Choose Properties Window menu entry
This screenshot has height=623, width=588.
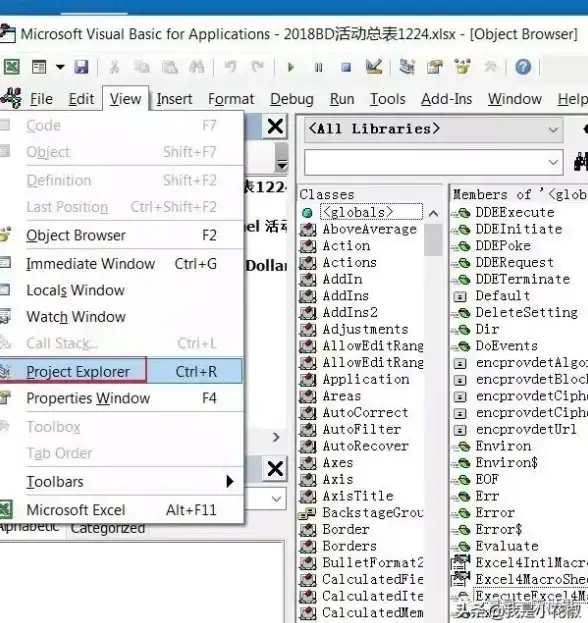coord(121,398)
